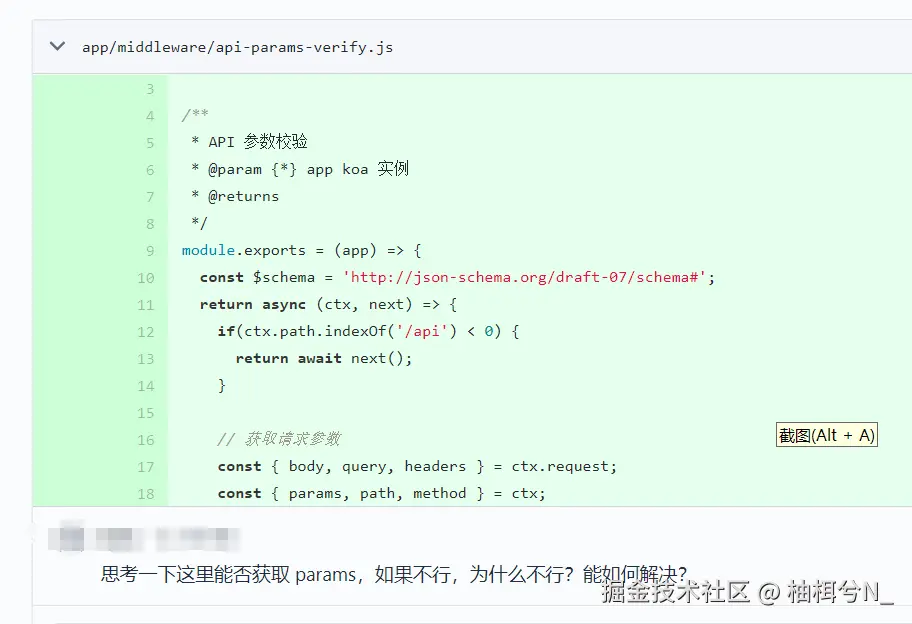Click line number 13 in gutter
The image size is (912, 624).
pyautogui.click(x=146, y=359)
